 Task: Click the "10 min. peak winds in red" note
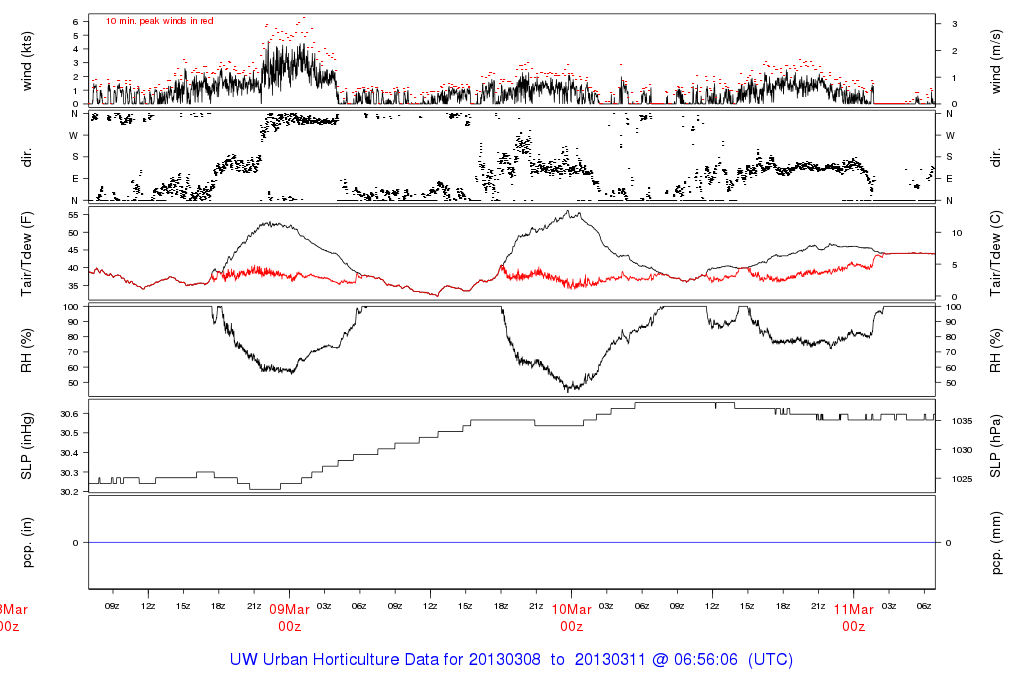159,21
